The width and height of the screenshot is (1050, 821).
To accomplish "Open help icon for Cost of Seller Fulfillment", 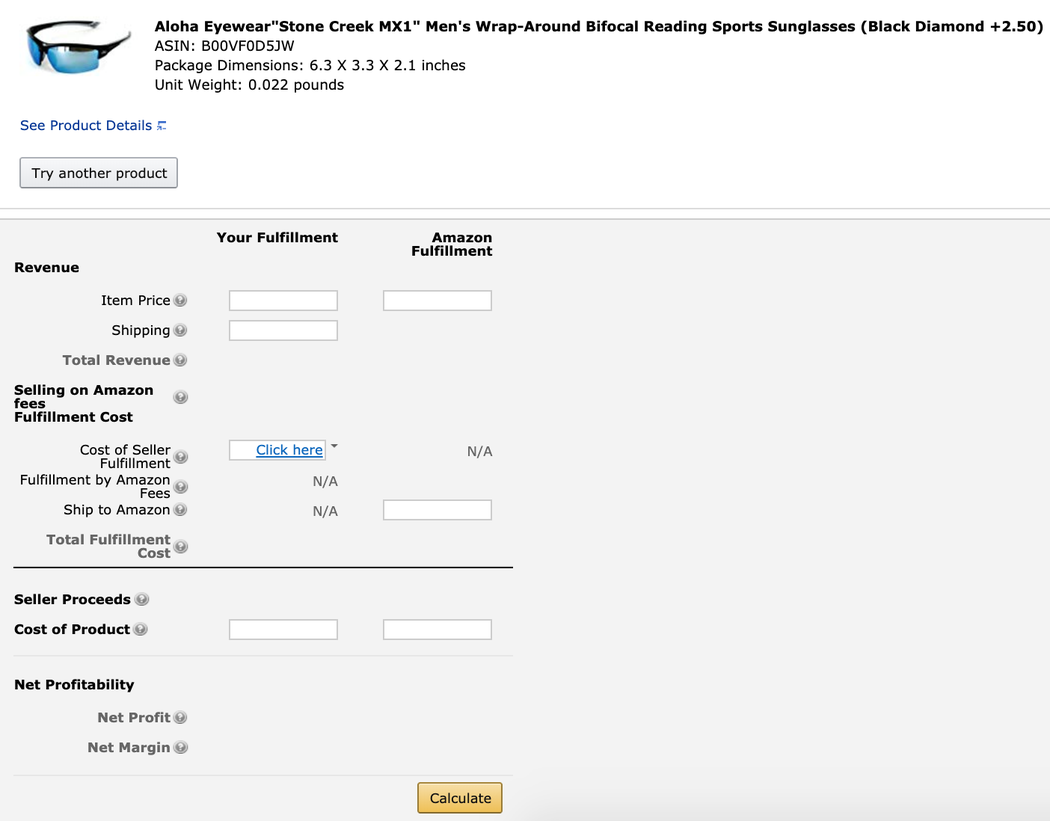I will click(181, 457).
